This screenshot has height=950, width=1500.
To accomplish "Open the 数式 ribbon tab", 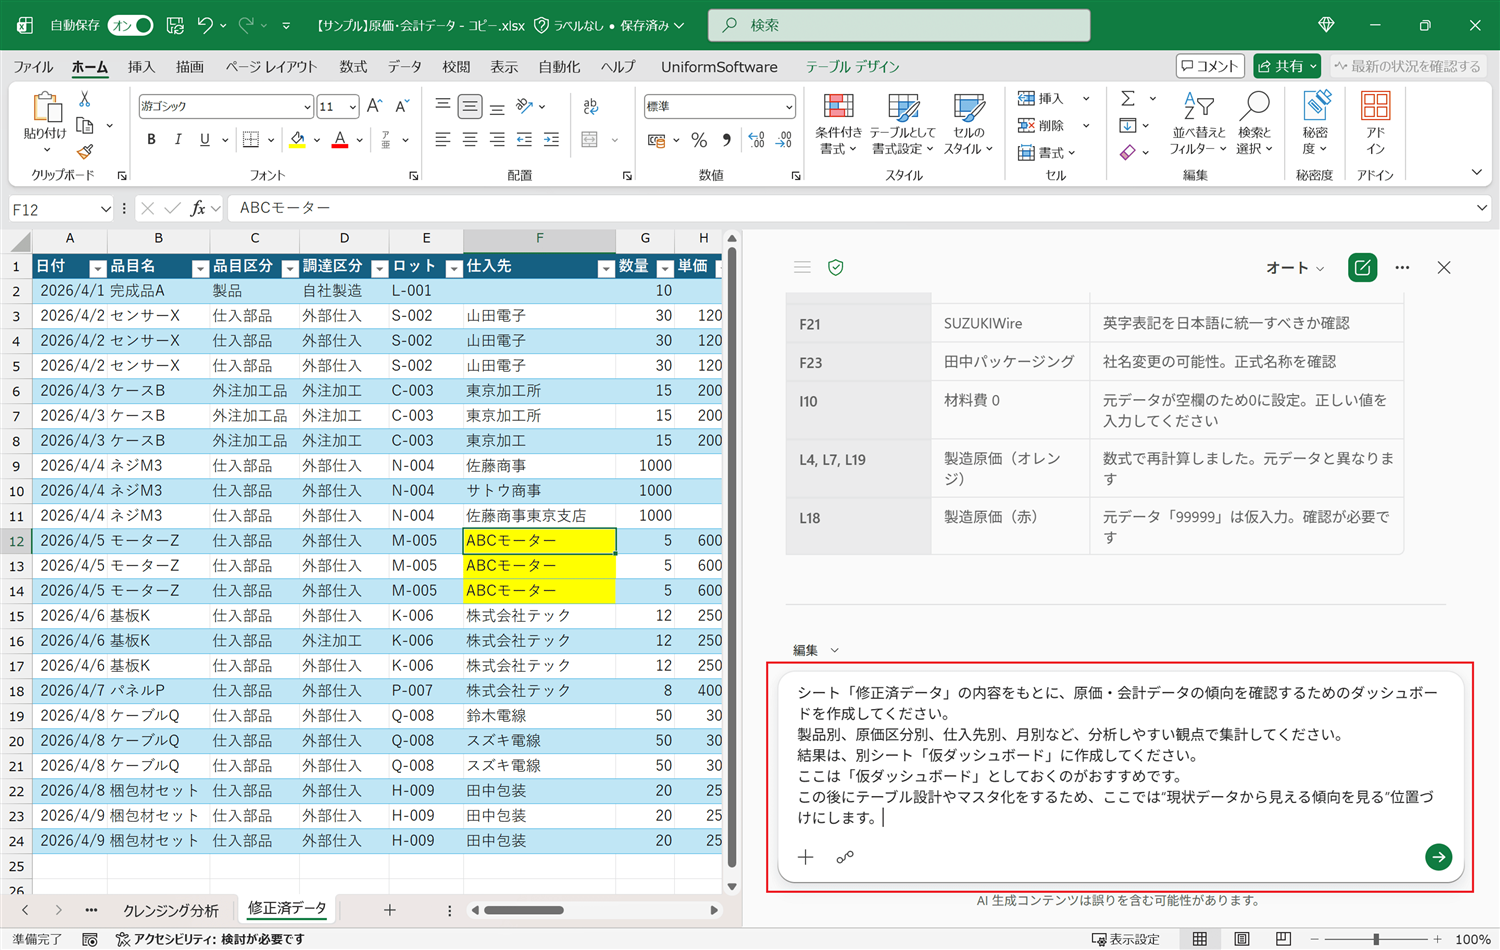I will point(353,67).
